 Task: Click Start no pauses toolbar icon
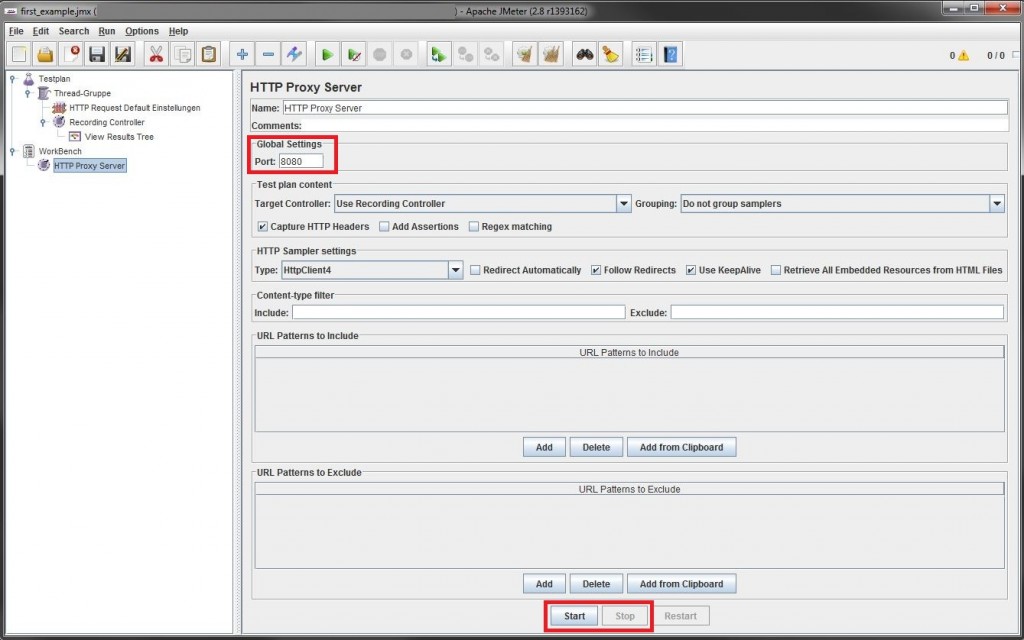(354, 54)
